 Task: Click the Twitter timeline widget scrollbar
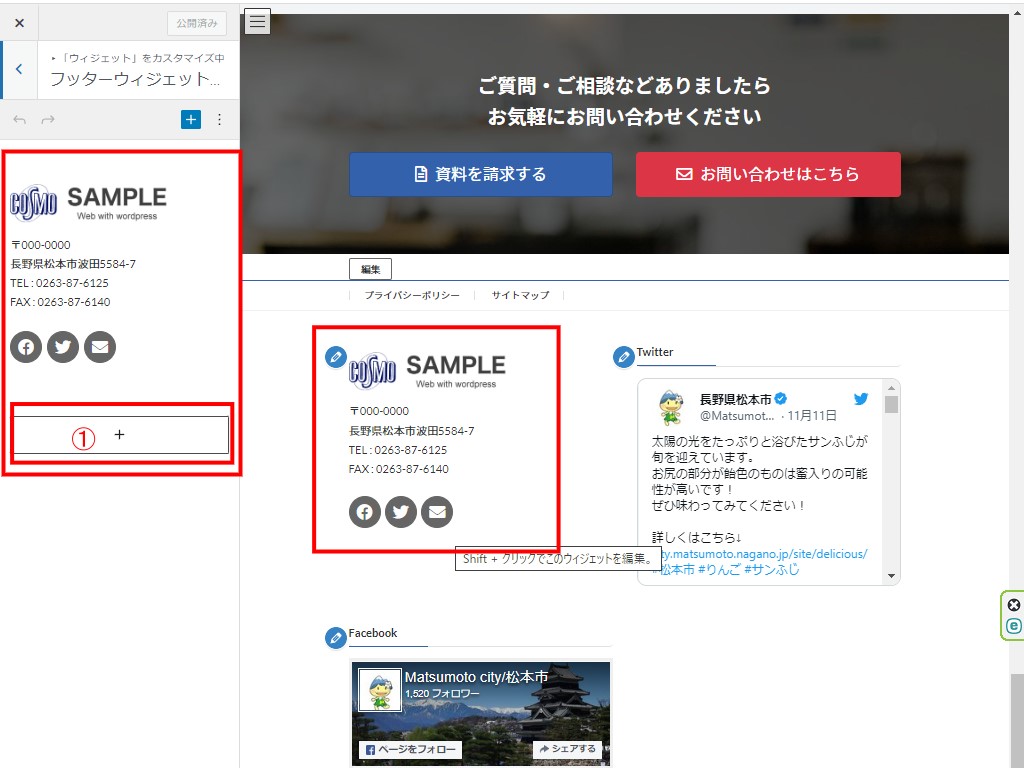[891, 480]
